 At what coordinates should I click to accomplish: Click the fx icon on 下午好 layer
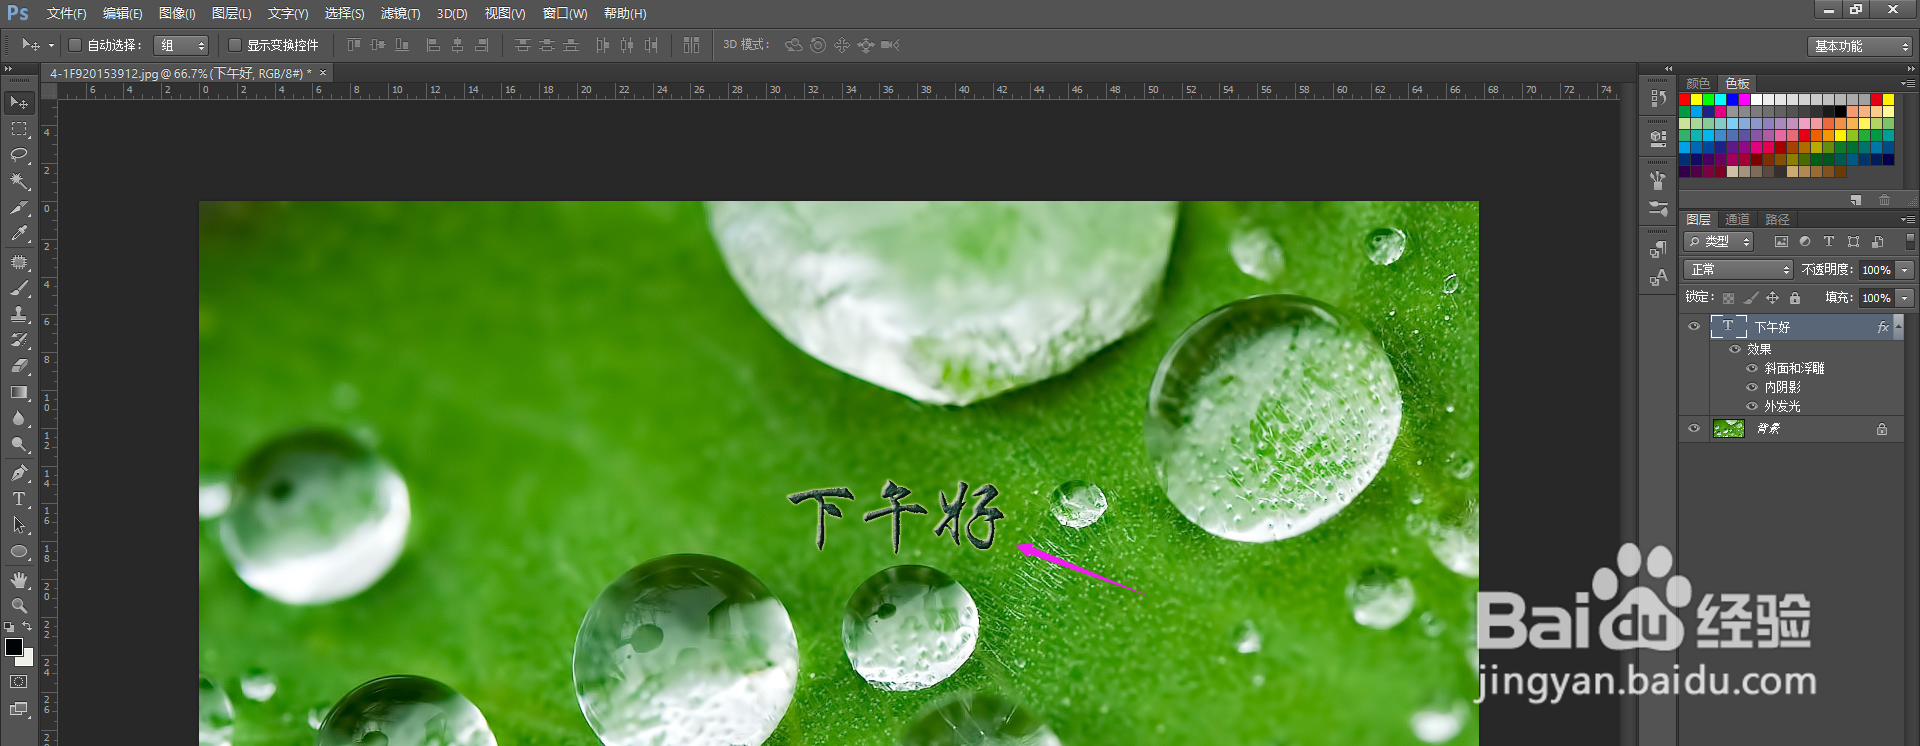pos(1883,327)
